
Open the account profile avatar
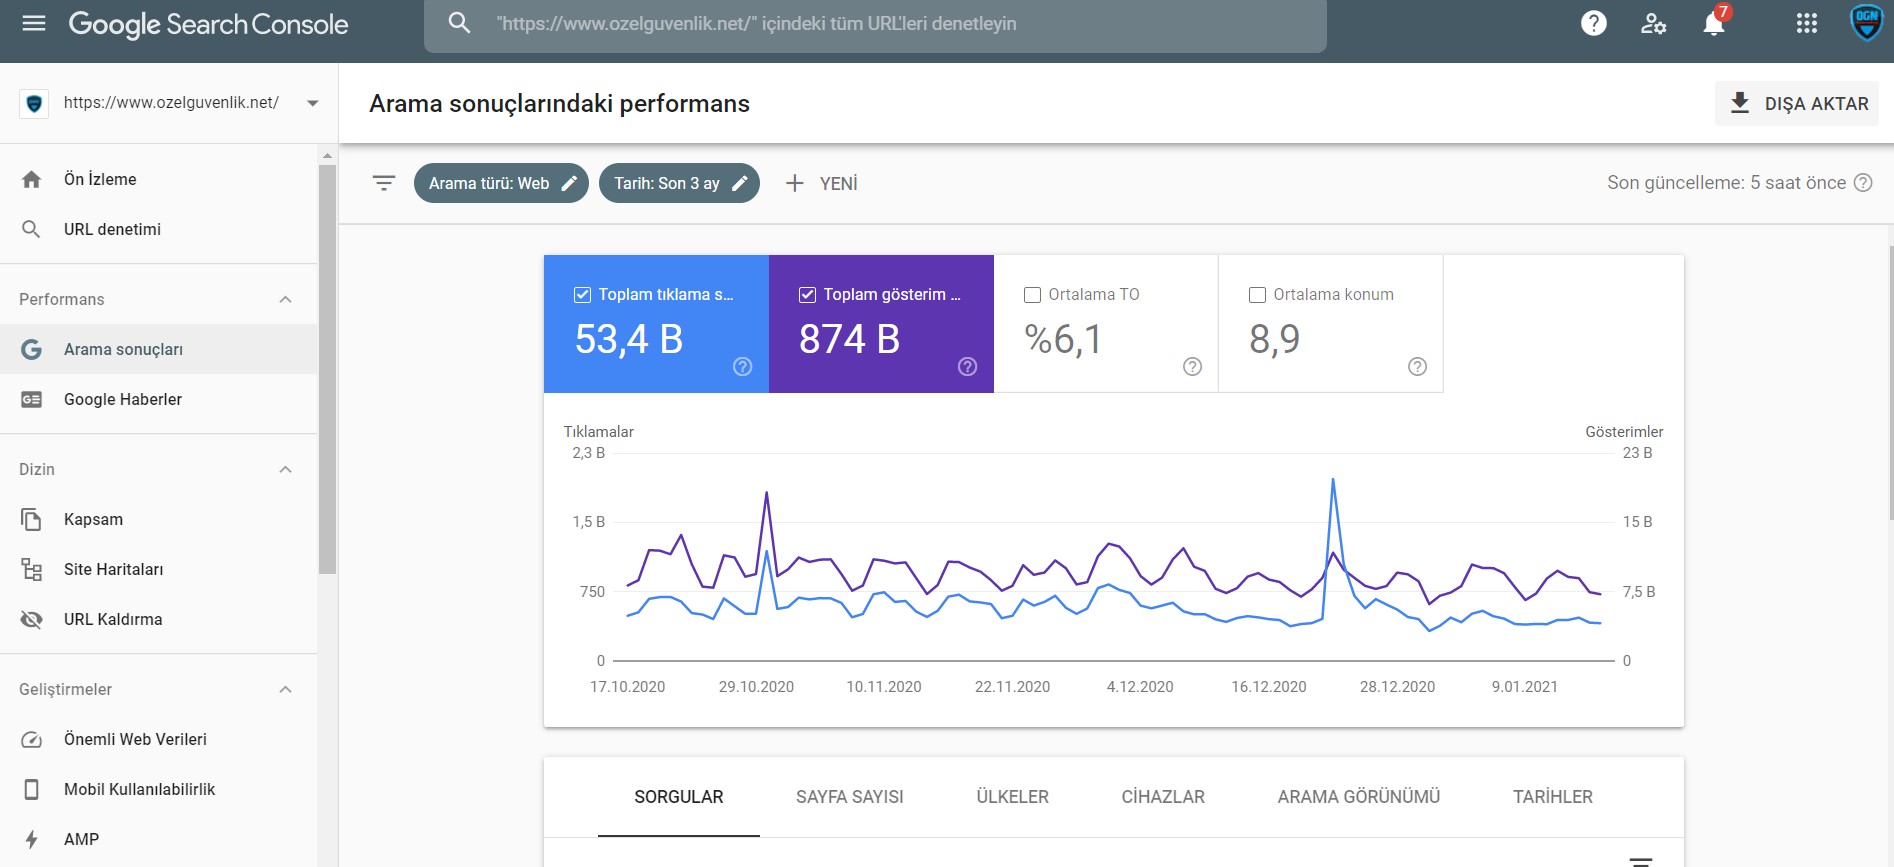pyautogui.click(x=1866, y=23)
